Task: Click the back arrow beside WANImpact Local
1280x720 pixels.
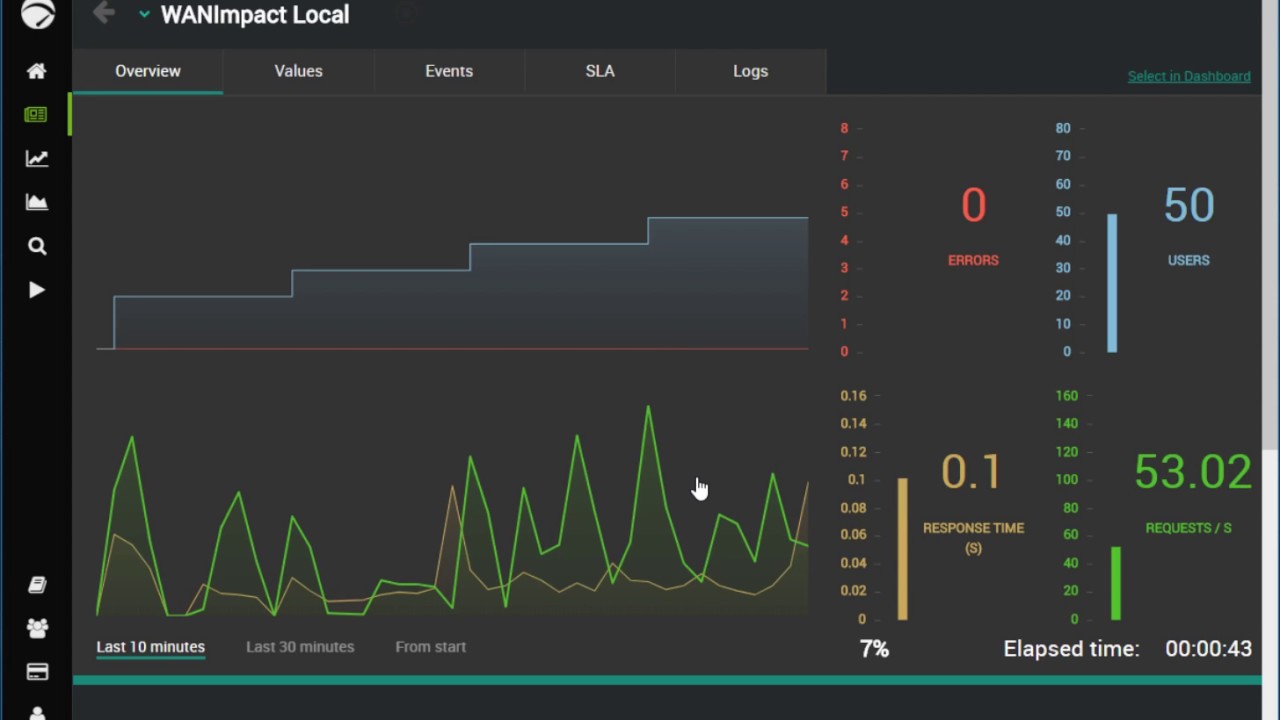Action: [104, 14]
